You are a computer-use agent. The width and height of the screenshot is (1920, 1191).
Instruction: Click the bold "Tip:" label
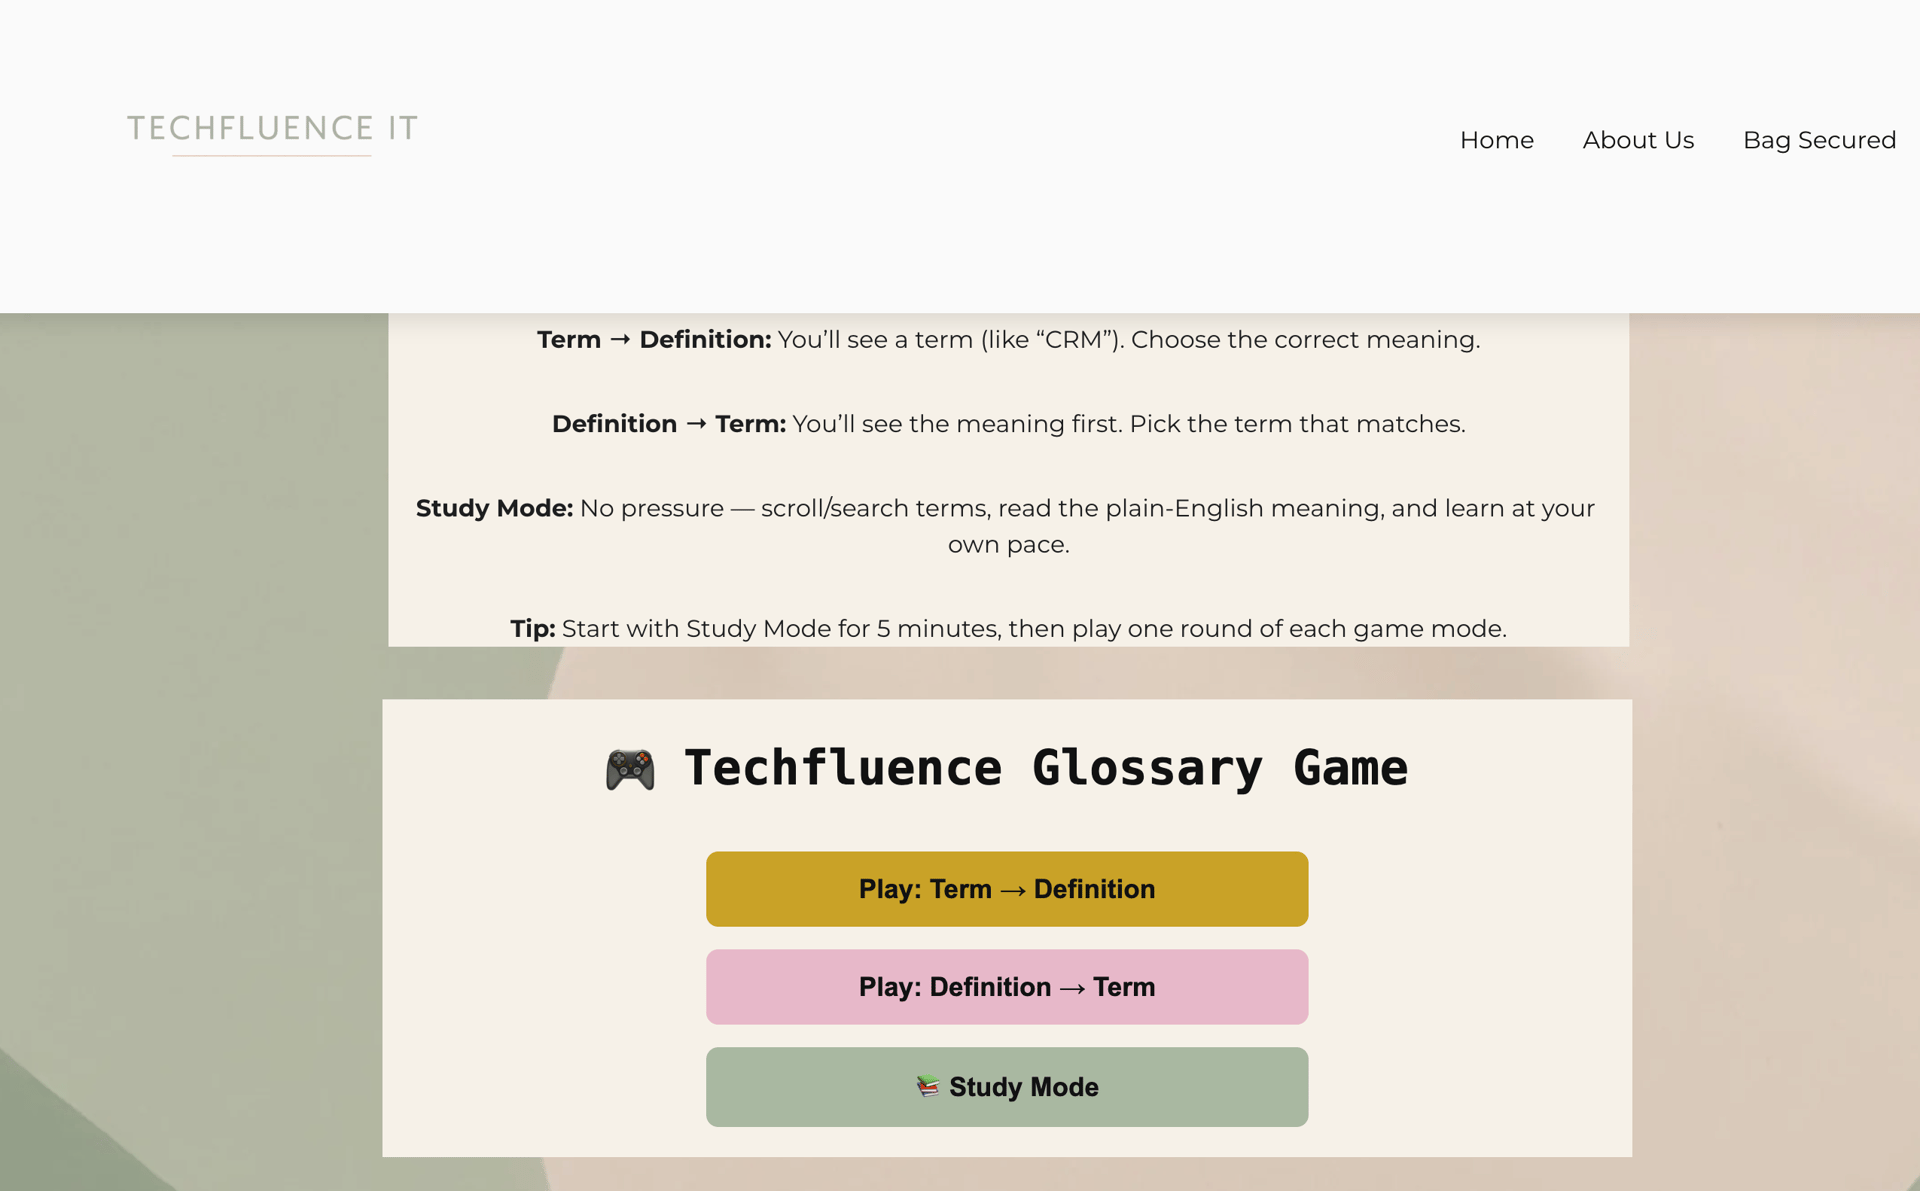[532, 629]
